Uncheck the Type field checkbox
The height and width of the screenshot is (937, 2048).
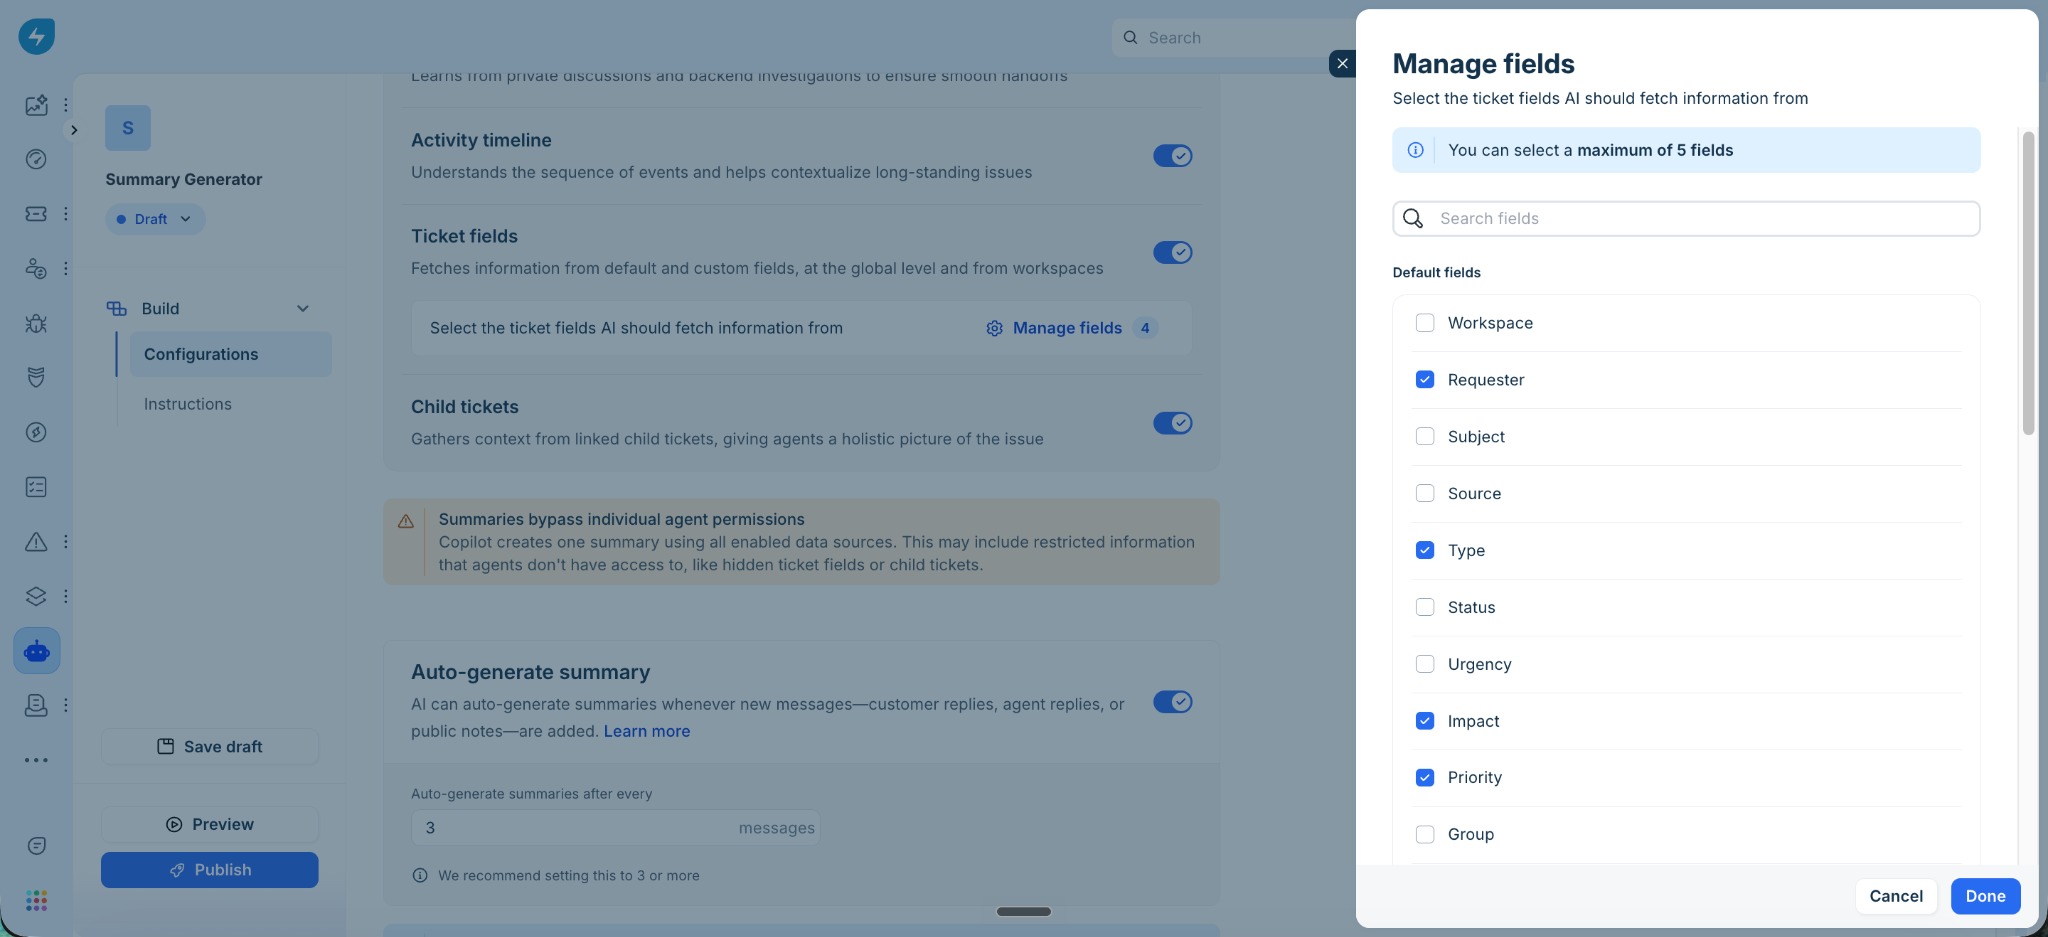(1425, 551)
